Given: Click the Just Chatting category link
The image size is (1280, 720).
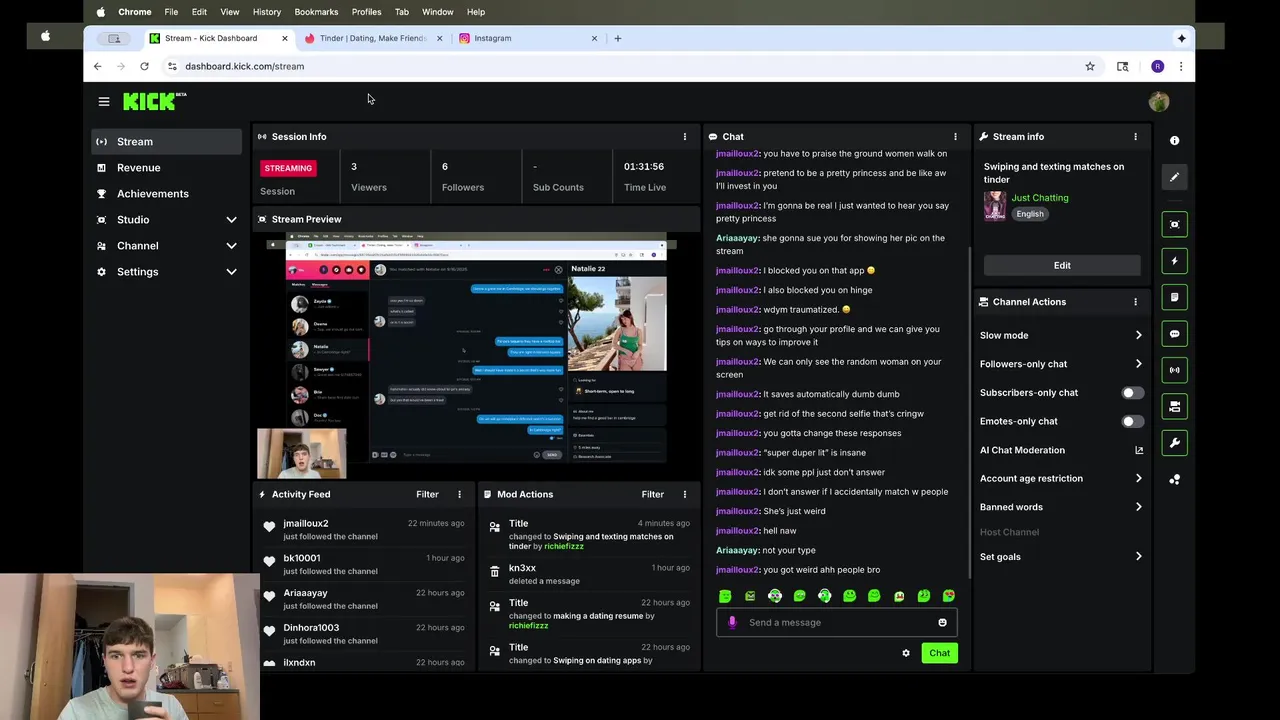Looking at the screenshot, I should click(1040, 198).
